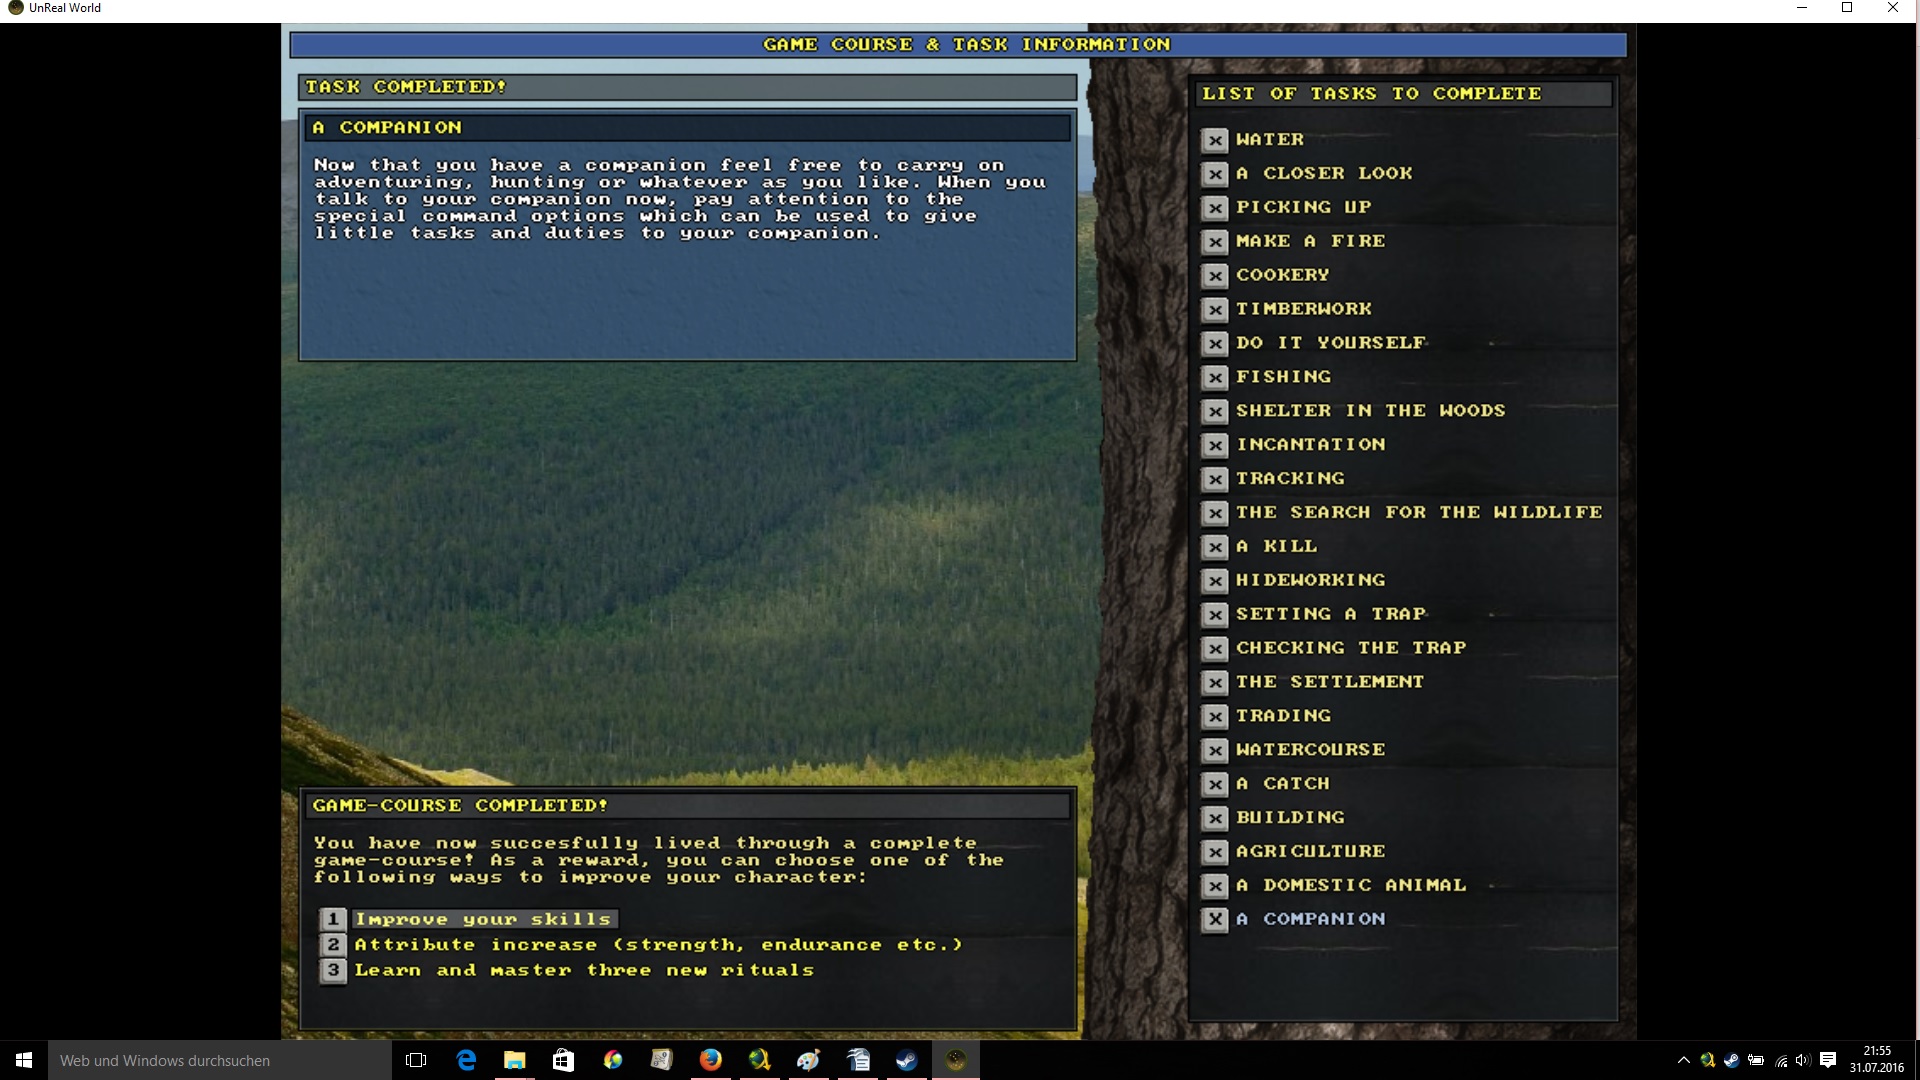Select the TIMBERWORK task entry
1920x1080 pixels.
coord(1304,309)
